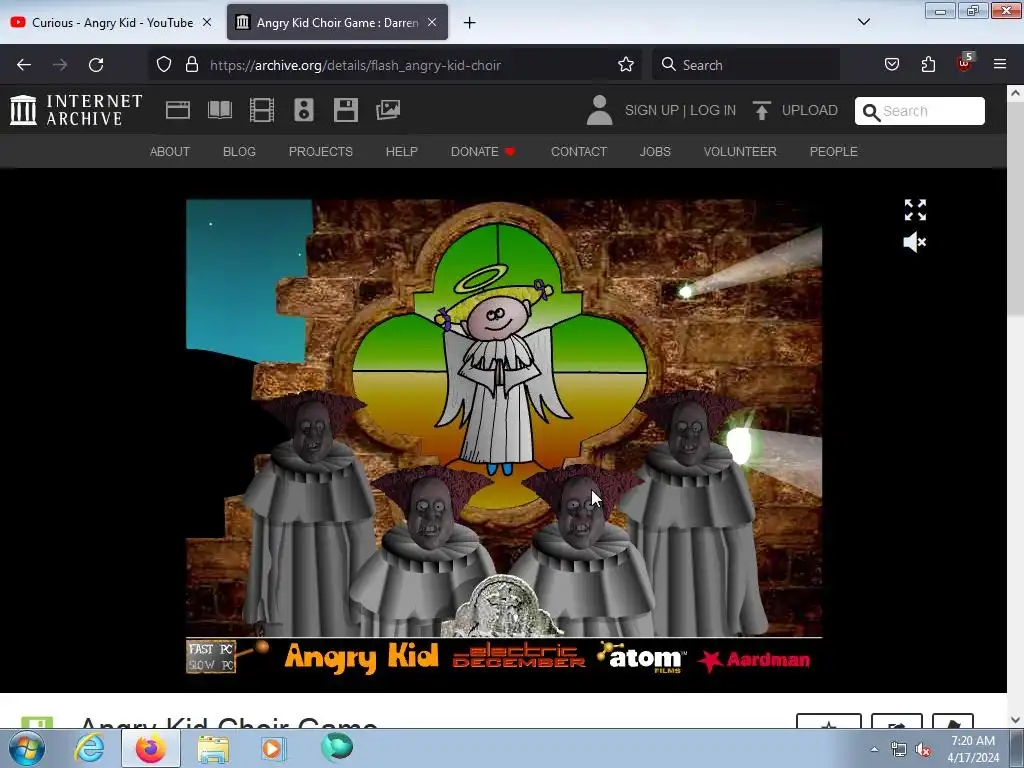
Task: Open Internet Archive home logo
Action: point(76,110)
